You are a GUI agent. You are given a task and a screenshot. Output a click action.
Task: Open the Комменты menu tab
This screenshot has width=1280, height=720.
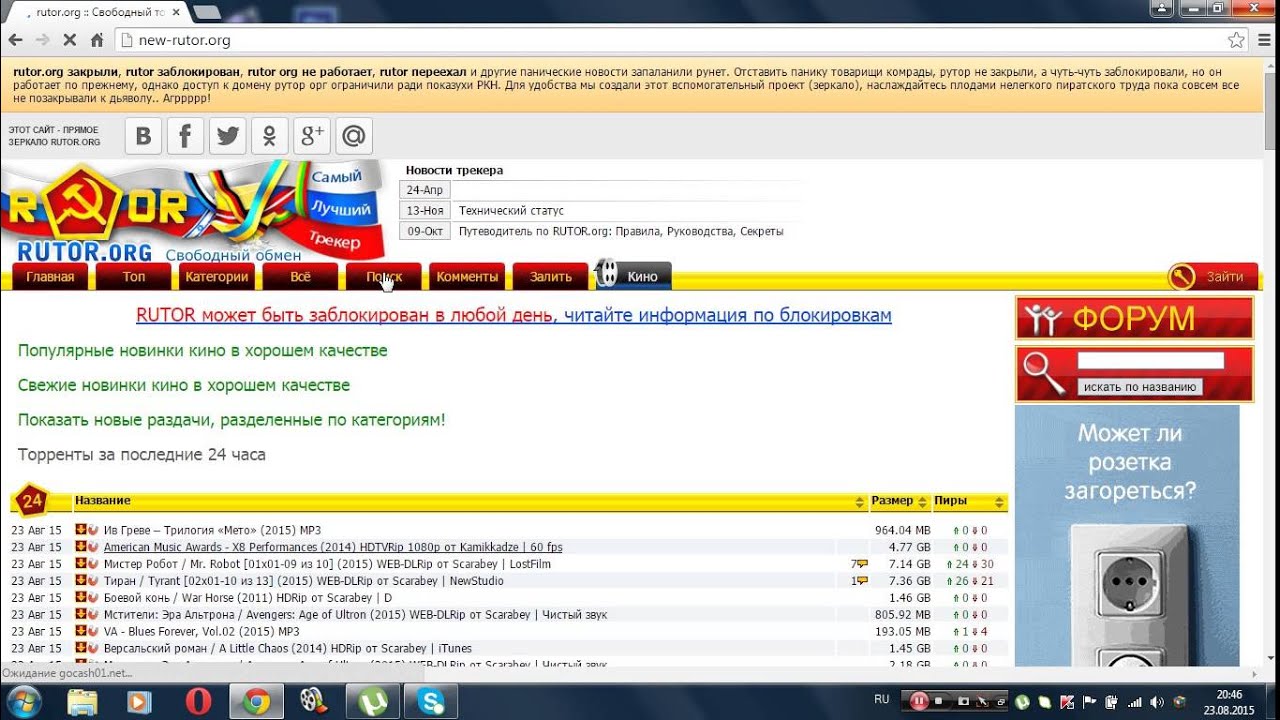(467, 277)
